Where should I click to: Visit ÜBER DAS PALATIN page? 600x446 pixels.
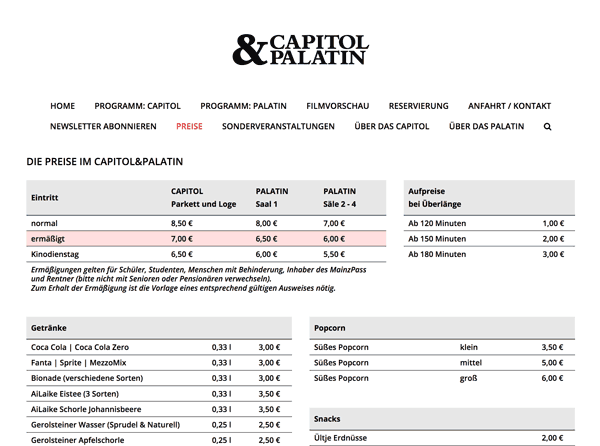pos(486,127)
